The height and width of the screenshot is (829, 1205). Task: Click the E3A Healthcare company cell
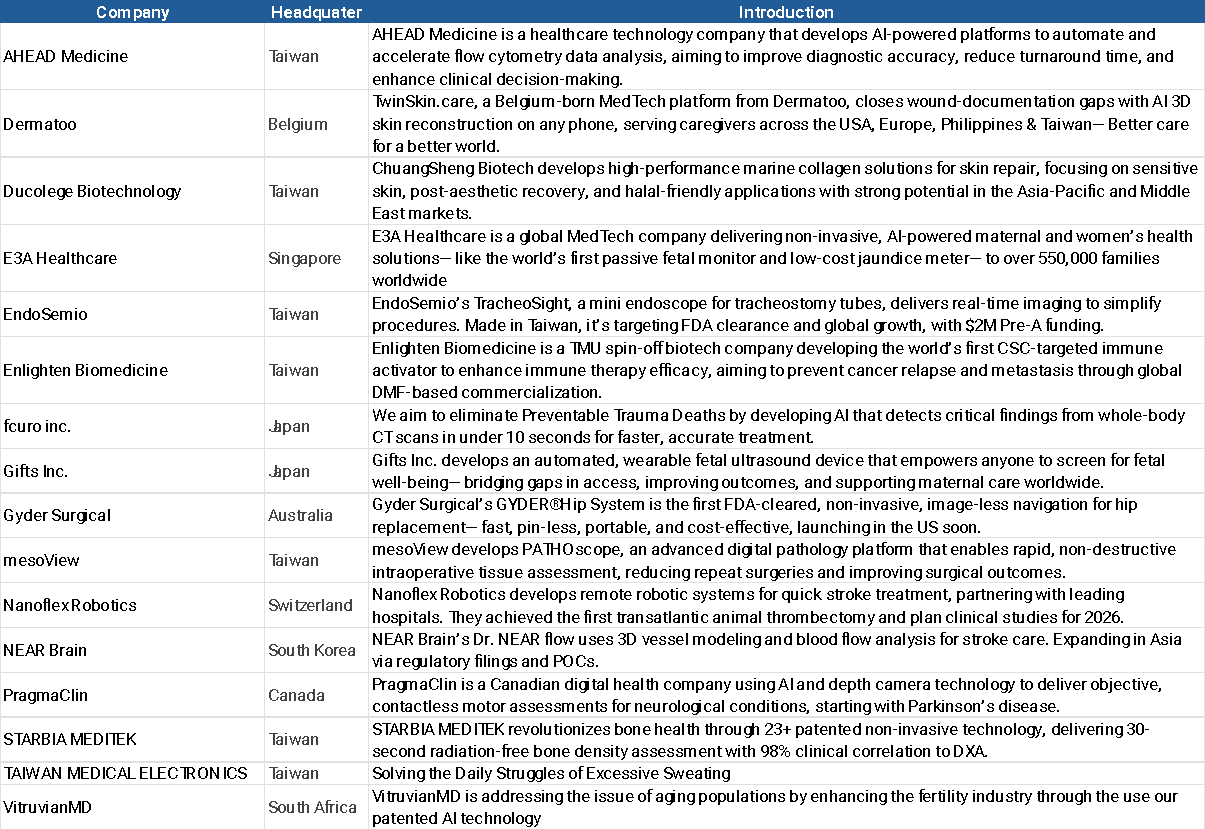coord(132,258)
